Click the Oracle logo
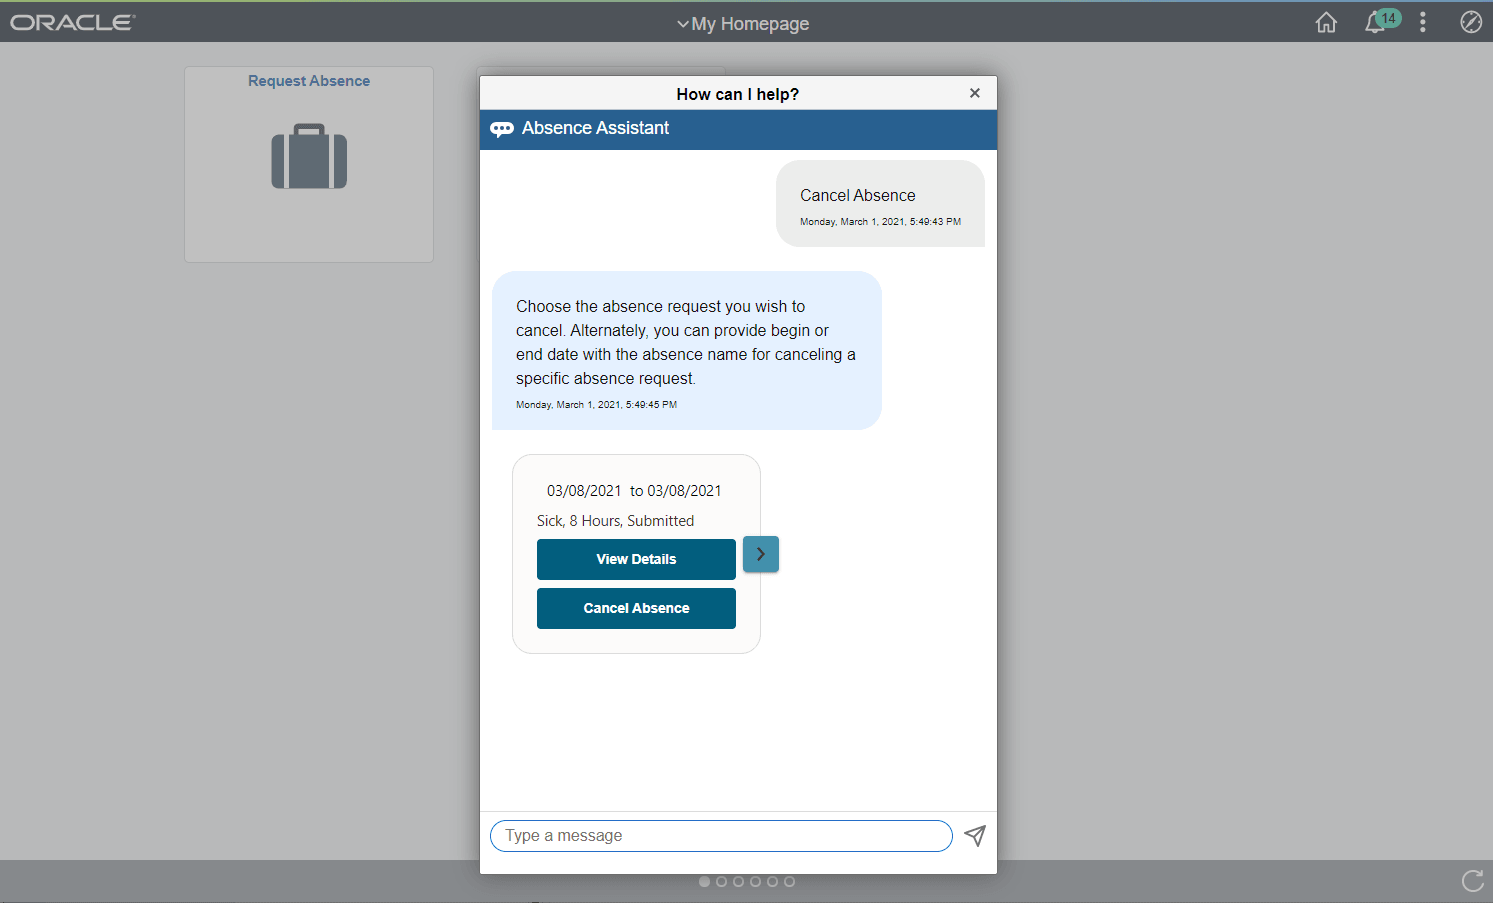 tap(73, 22)
